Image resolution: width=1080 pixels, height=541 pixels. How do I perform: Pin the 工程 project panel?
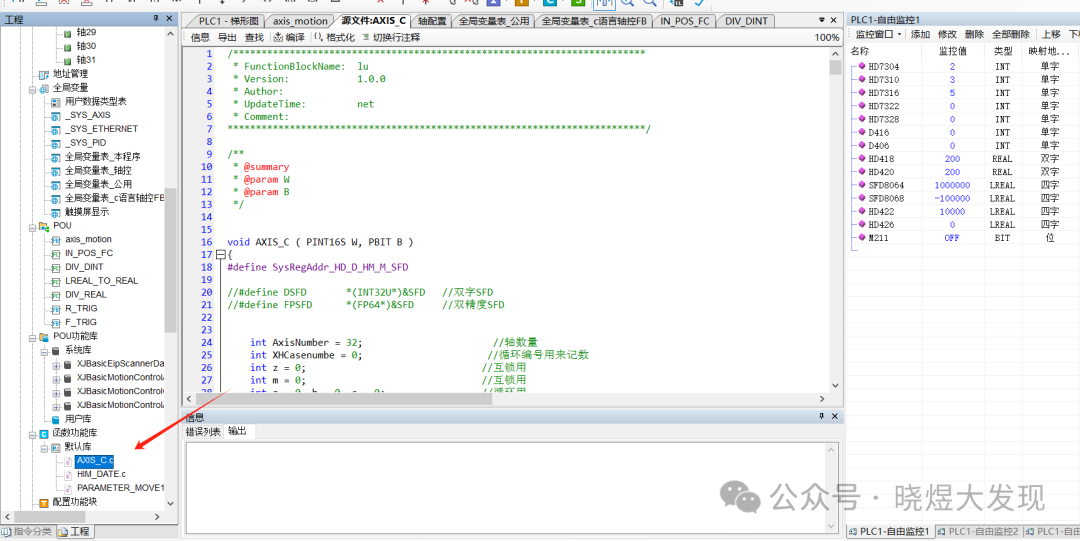tap(156, 19)
